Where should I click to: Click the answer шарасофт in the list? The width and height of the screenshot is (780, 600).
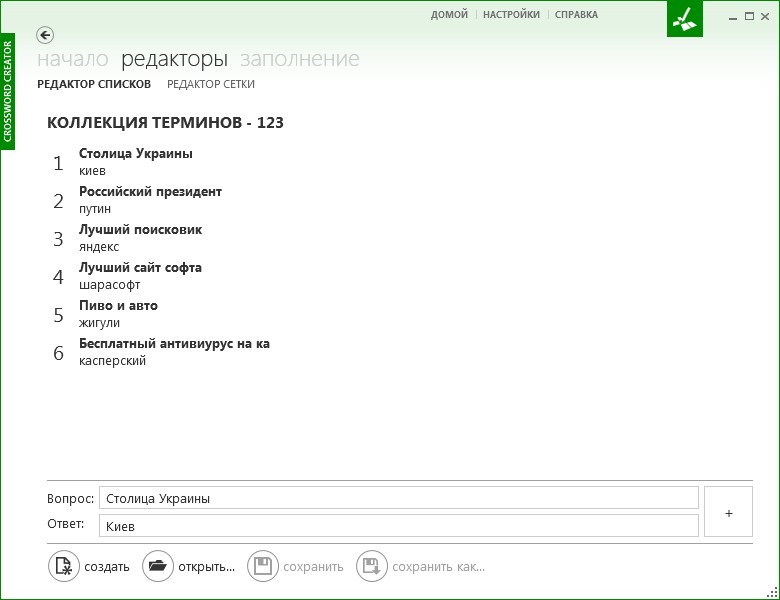pyautogui.click(x=109, y=285)
